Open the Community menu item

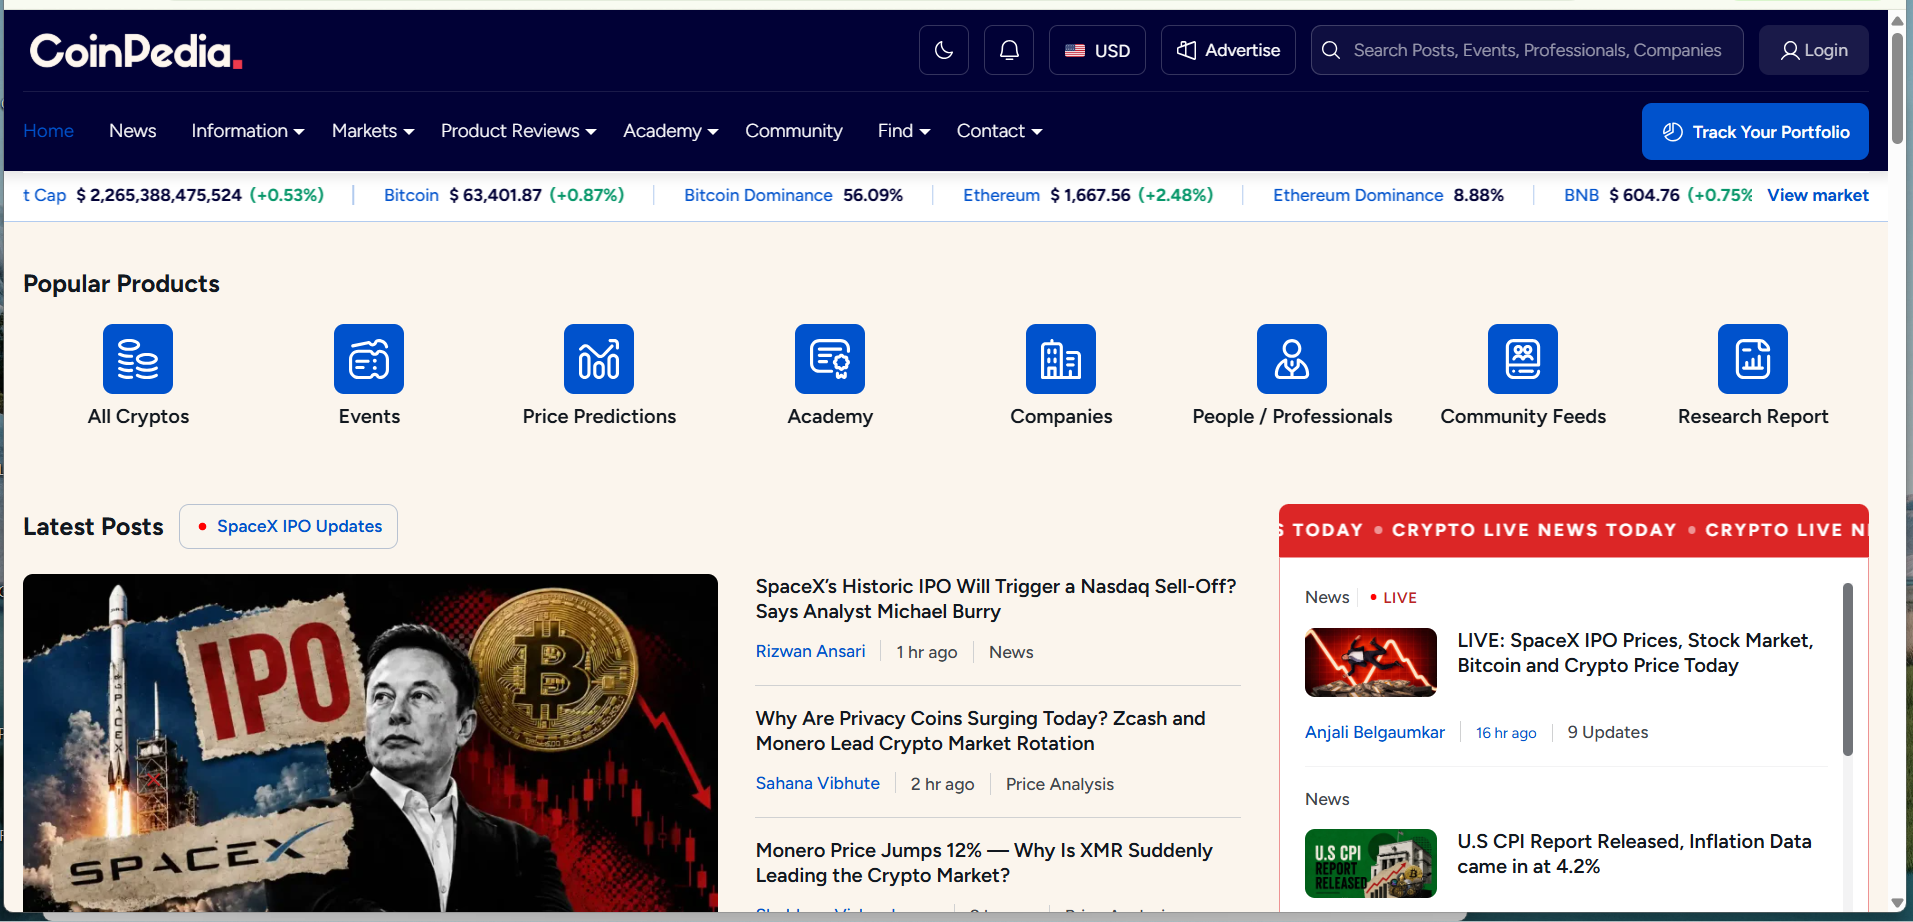click(794, 131)
